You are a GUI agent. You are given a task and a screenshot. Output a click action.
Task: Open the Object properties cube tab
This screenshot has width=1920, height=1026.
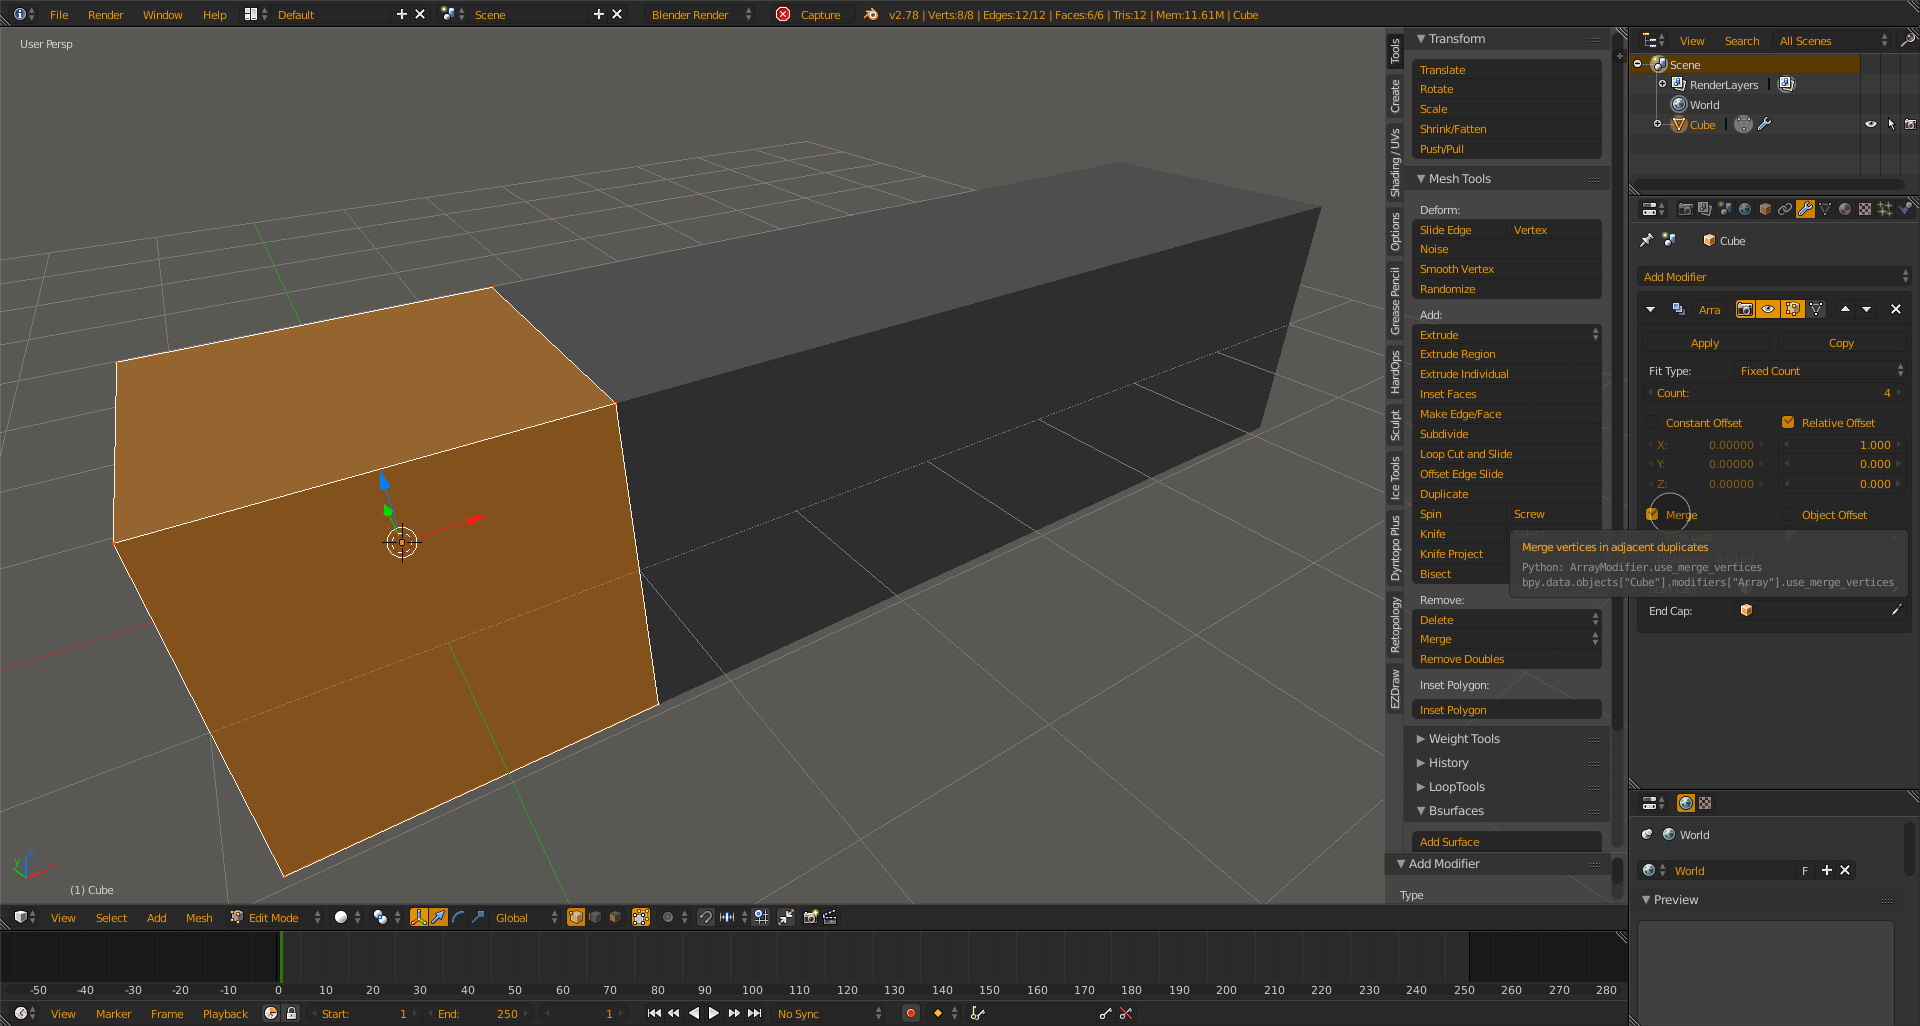(1765, 209)
